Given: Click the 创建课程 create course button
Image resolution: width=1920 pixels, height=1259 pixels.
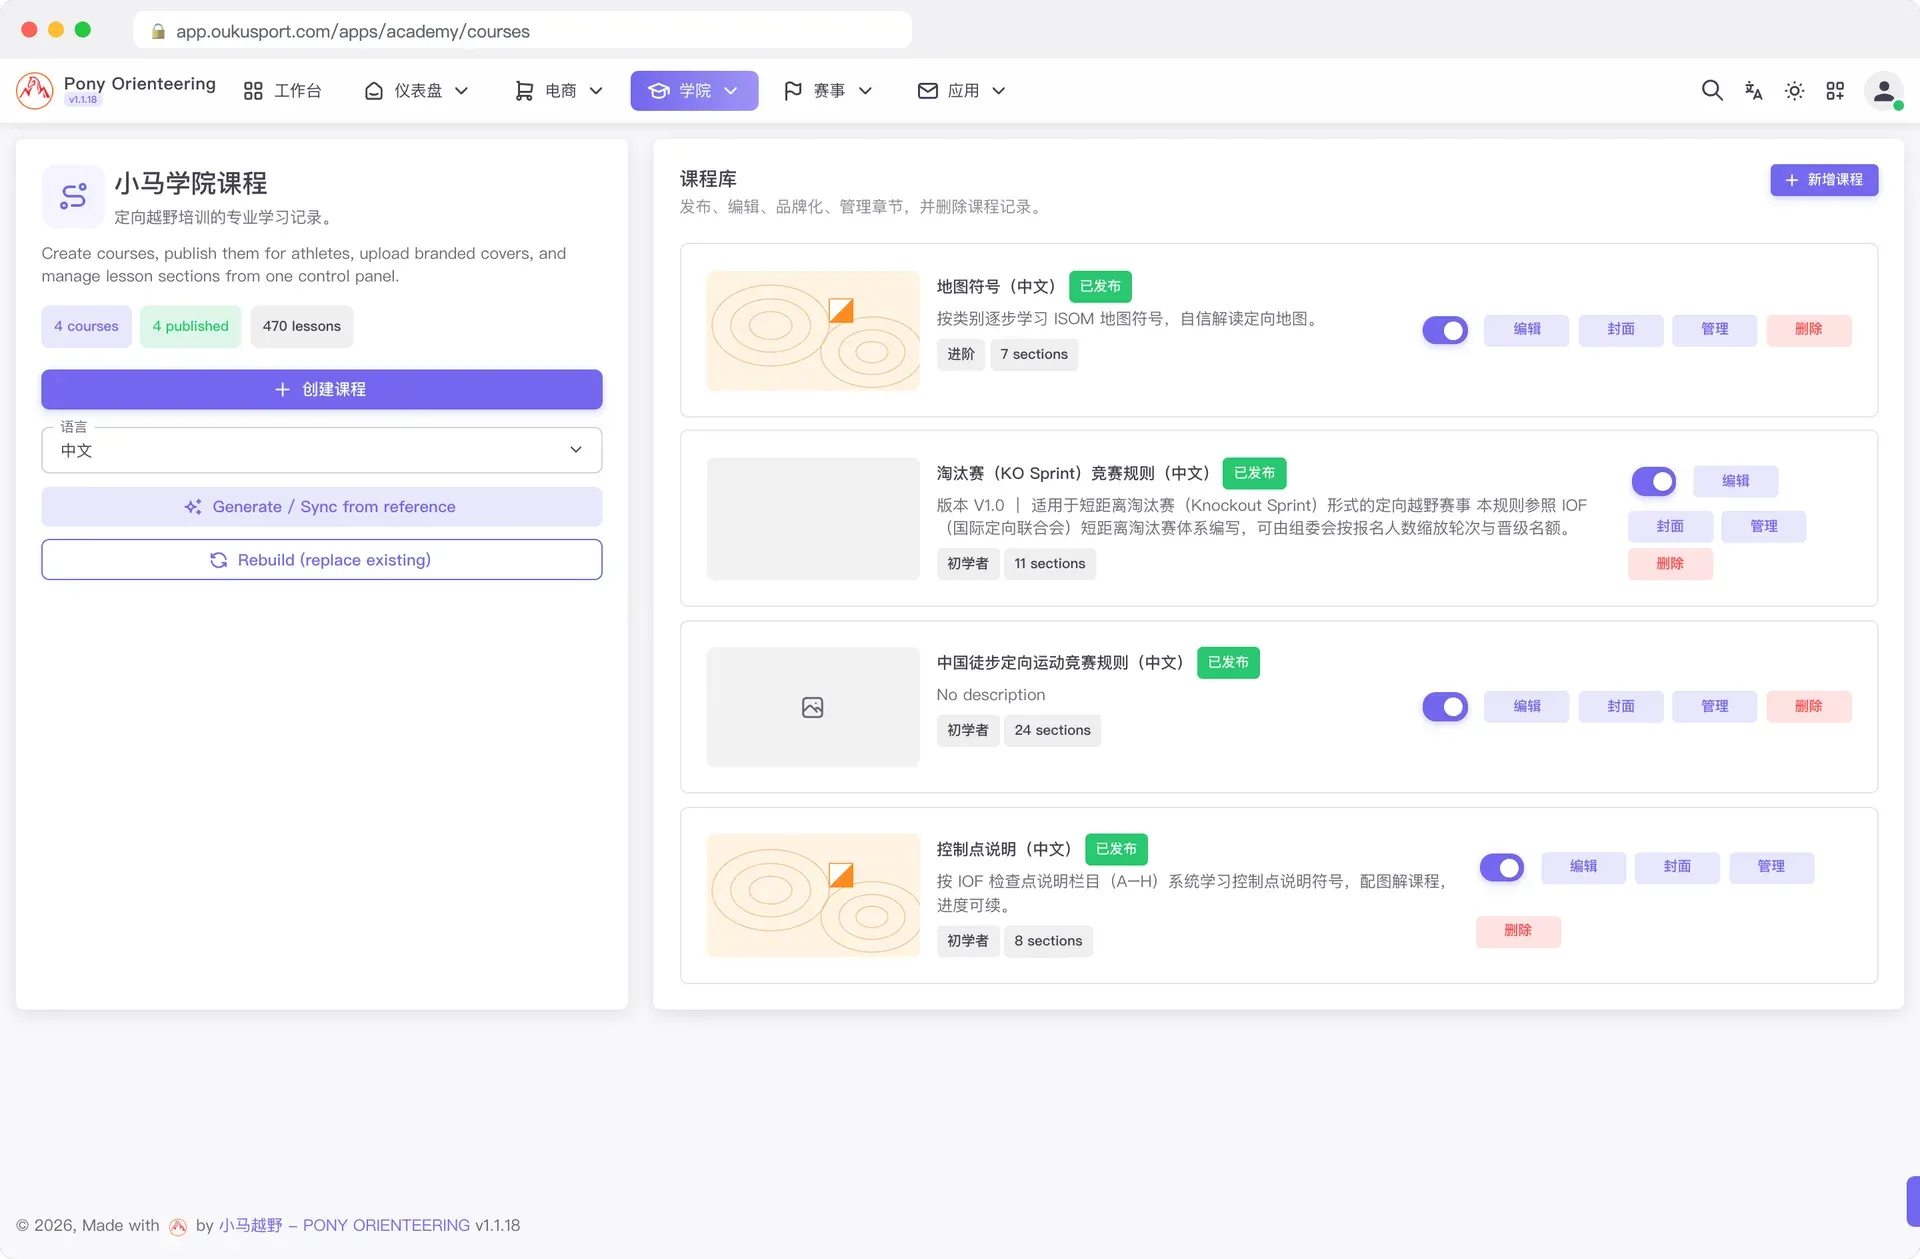Looking at the screenshot, I should point(322,389).
